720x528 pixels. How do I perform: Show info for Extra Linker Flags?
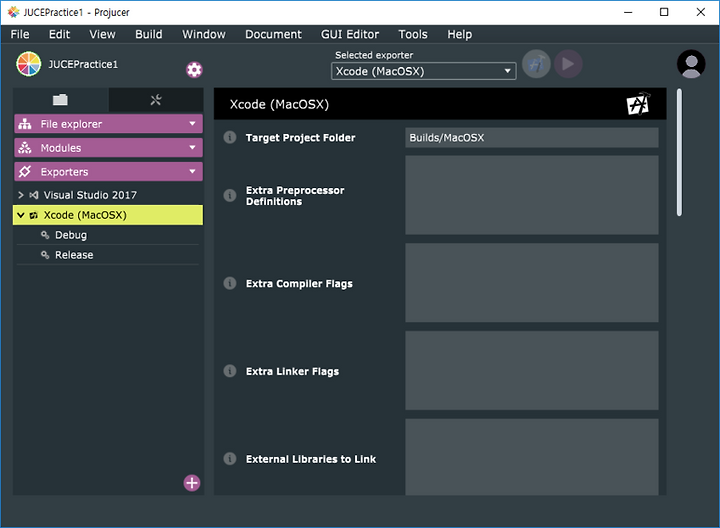(x=230, y=371)
